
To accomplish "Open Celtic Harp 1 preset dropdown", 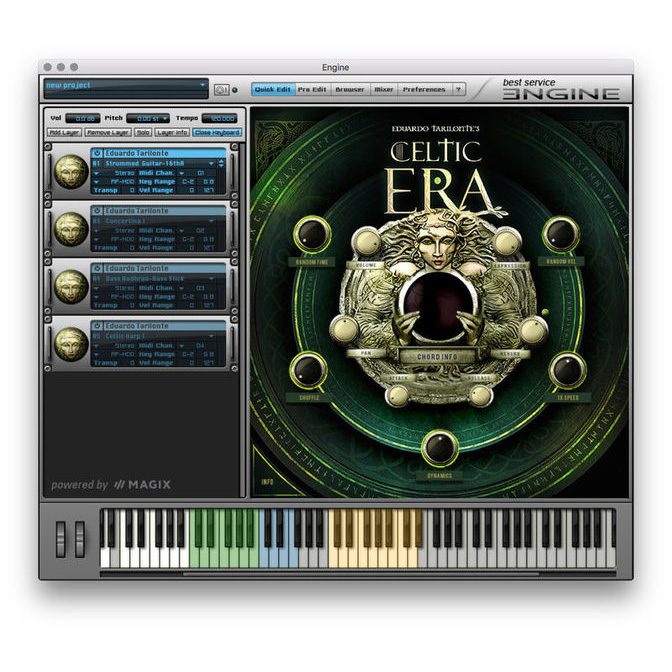I will [x=211, y=336].
